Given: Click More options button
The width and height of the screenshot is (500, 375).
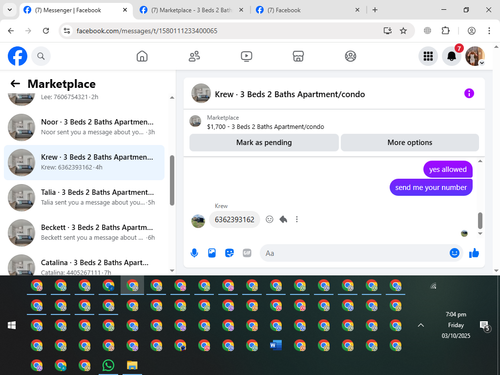Looking at the screenshot, I should 410,143.
